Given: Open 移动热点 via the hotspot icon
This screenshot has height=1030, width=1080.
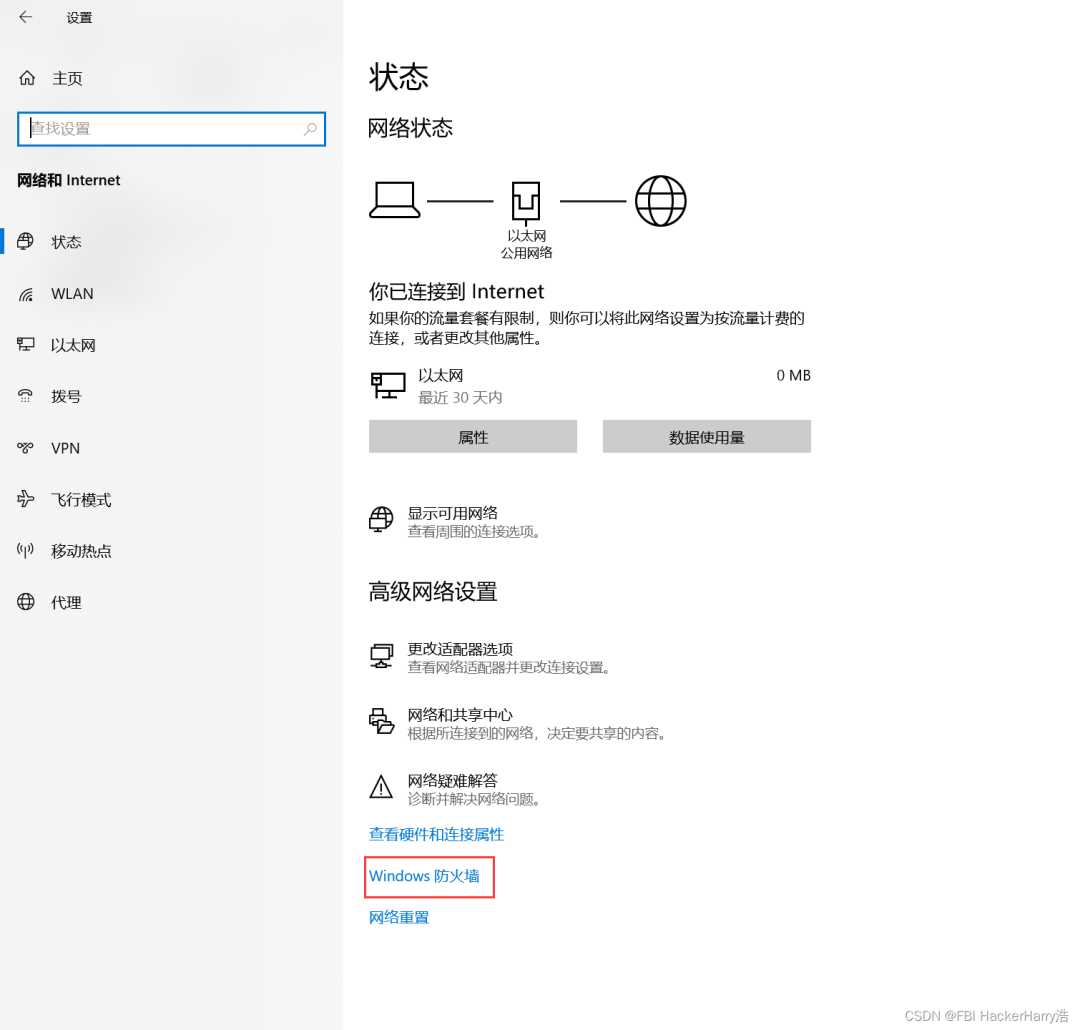Looking at the screenshot, I should pyautogui.click(x=25, y=551).
